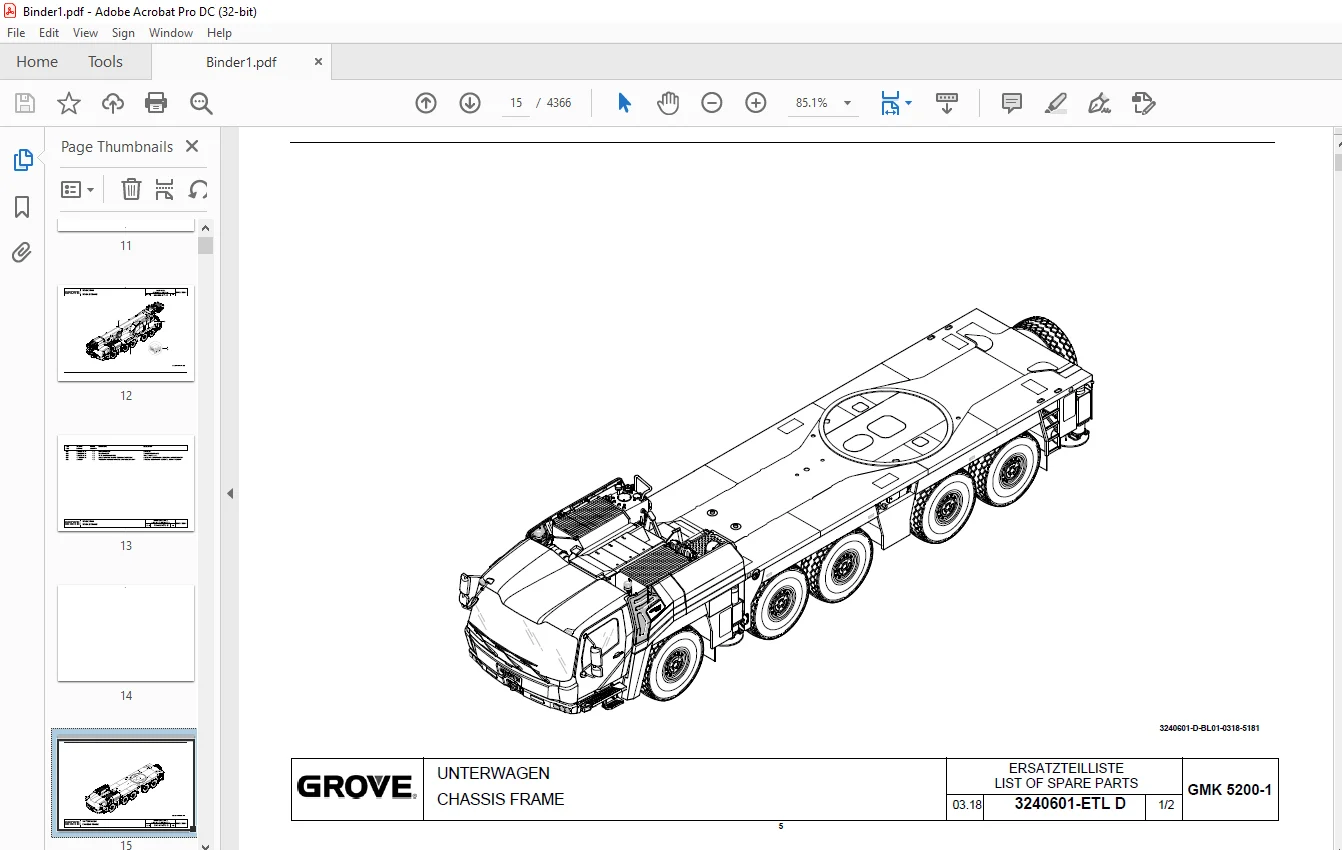Zoom in with the plus button

click(x=756, y=103)
